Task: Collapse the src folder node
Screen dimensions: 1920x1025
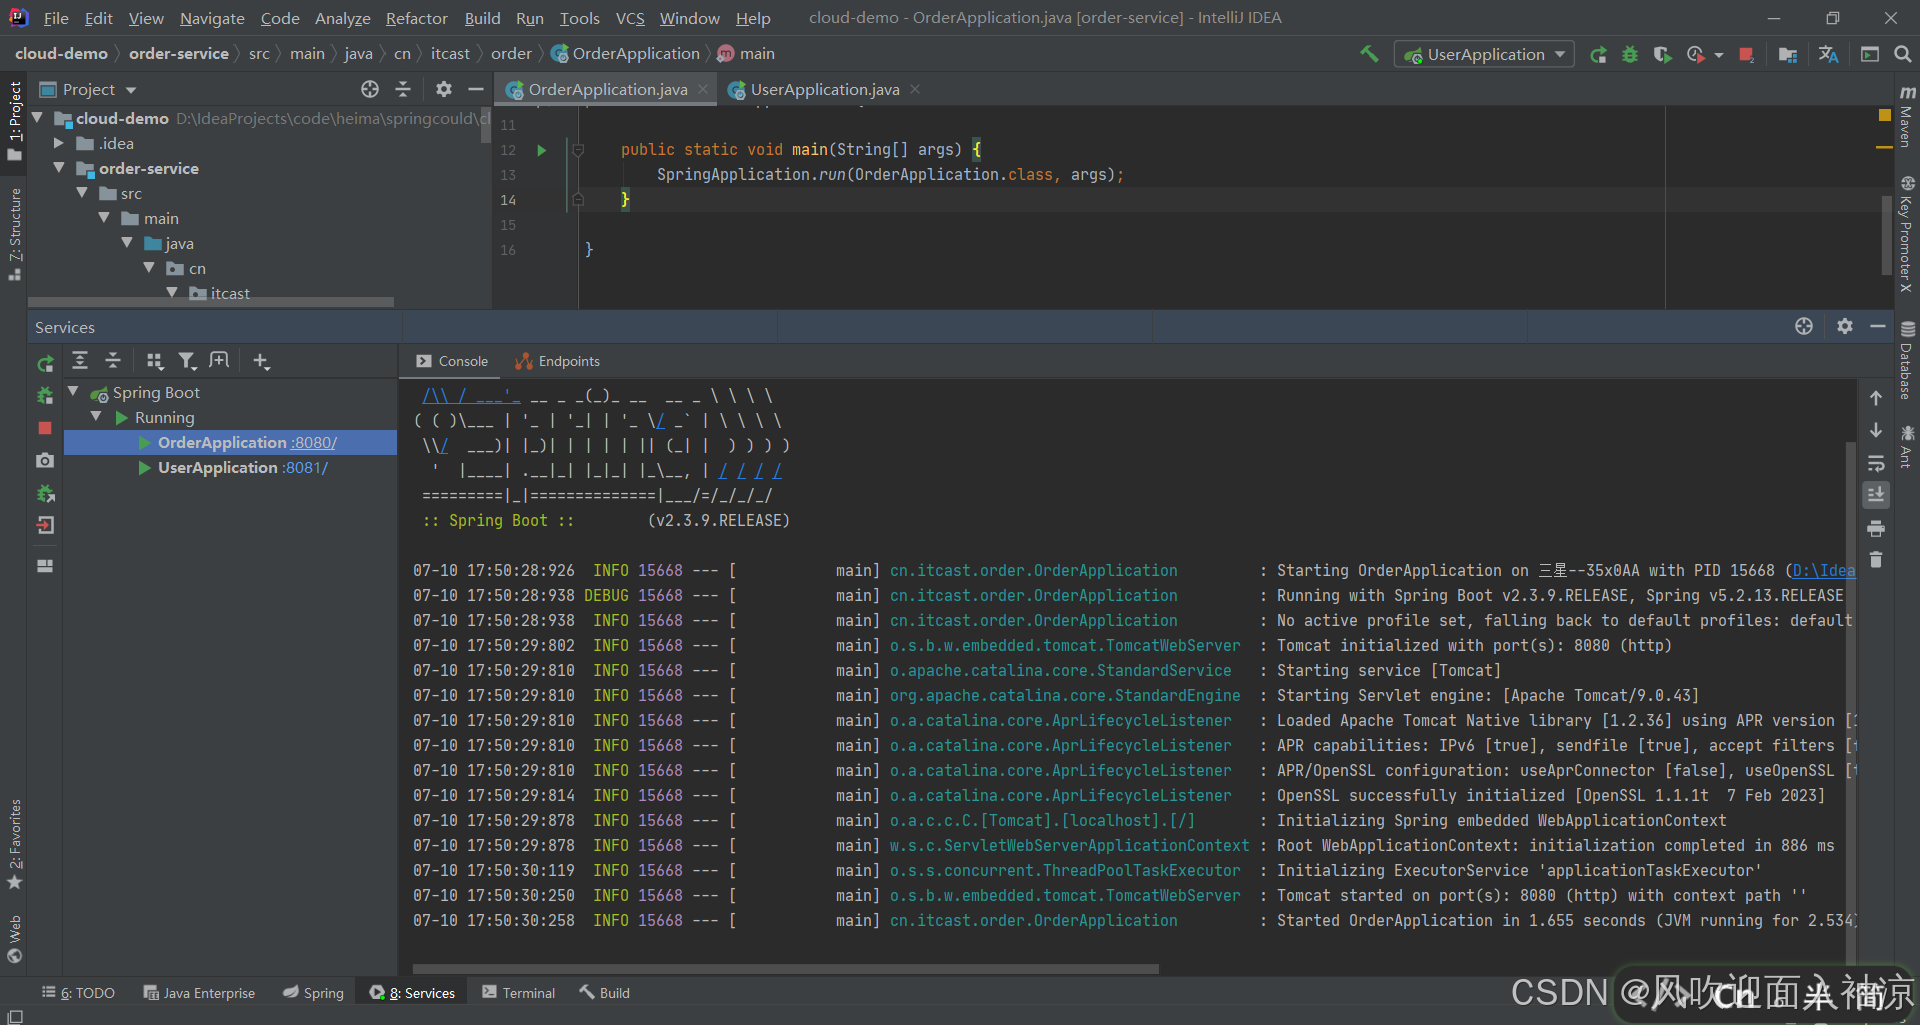Action: 82,193
